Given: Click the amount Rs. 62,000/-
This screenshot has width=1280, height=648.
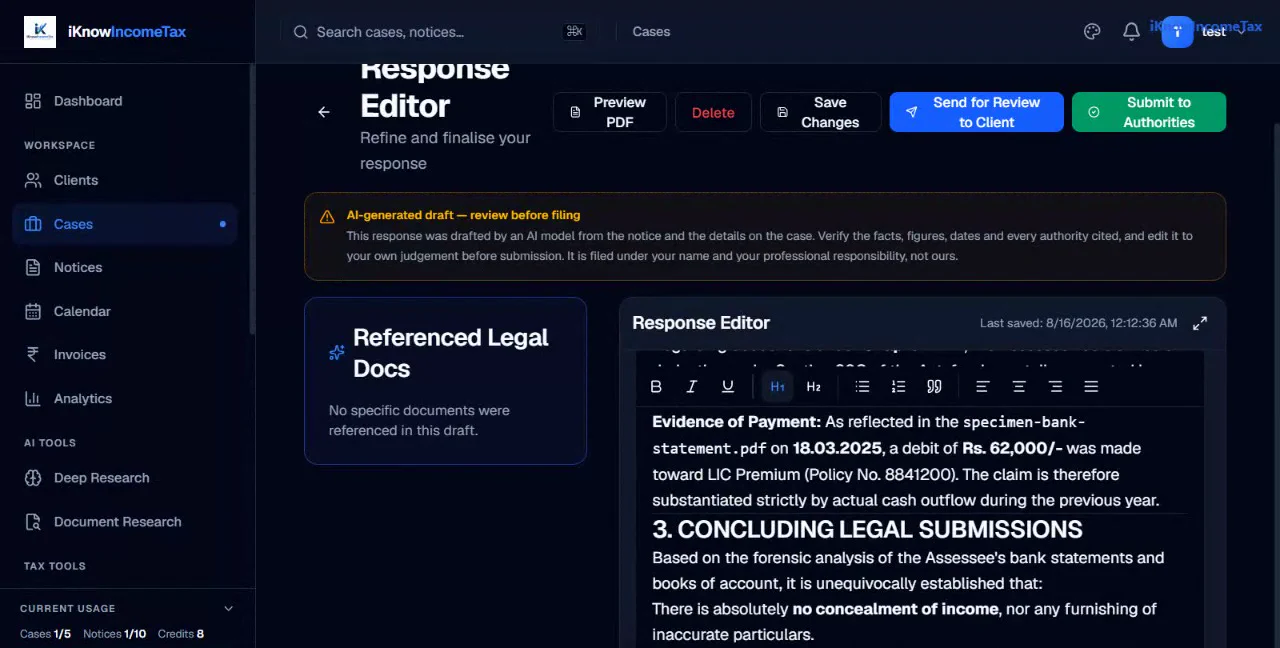Looking at the screenshot, I should (1012, 448).
